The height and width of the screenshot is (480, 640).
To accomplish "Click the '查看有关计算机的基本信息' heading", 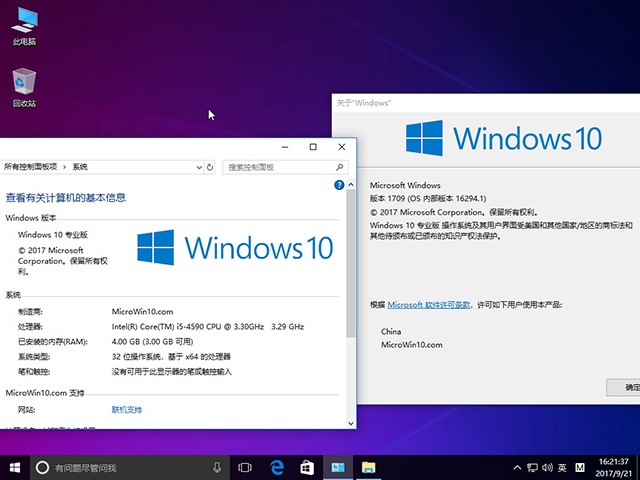I will pos(66,198).
